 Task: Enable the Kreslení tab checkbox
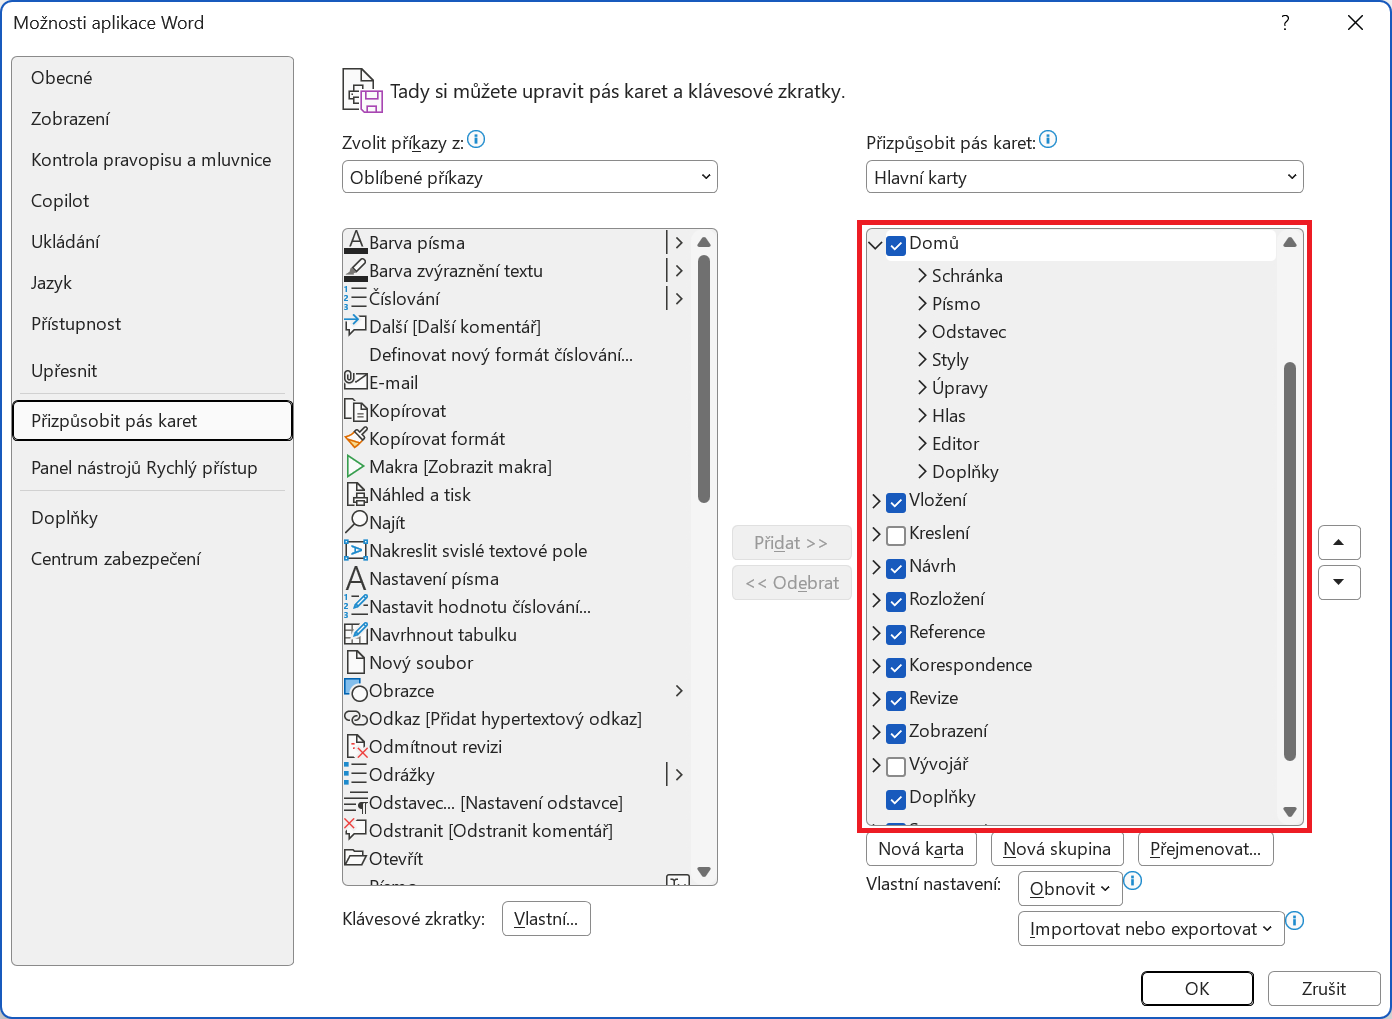(896, 535)
